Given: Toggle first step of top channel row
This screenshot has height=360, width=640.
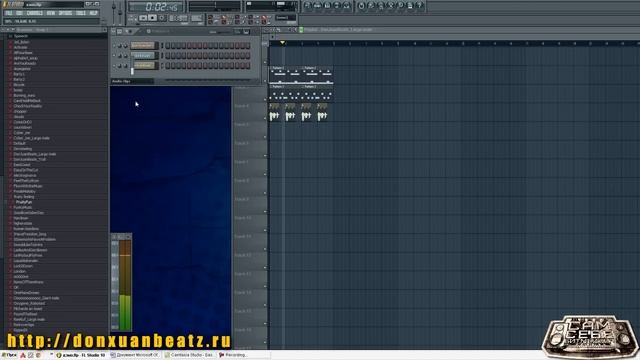Looking at the screenshot, I should point(168,46).
